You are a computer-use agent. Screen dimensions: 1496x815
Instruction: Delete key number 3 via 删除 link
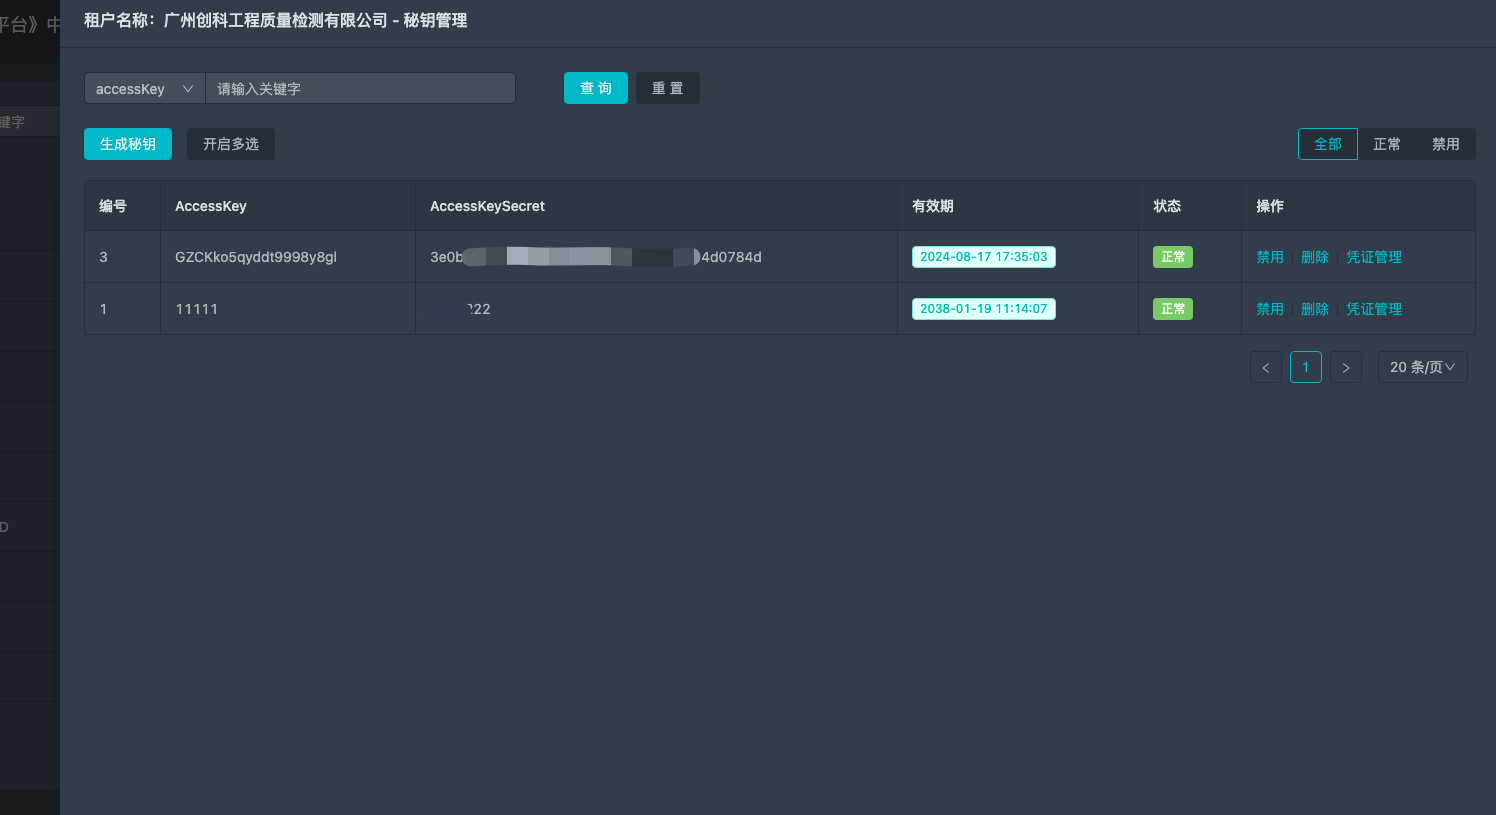(x=1314, y=257)
